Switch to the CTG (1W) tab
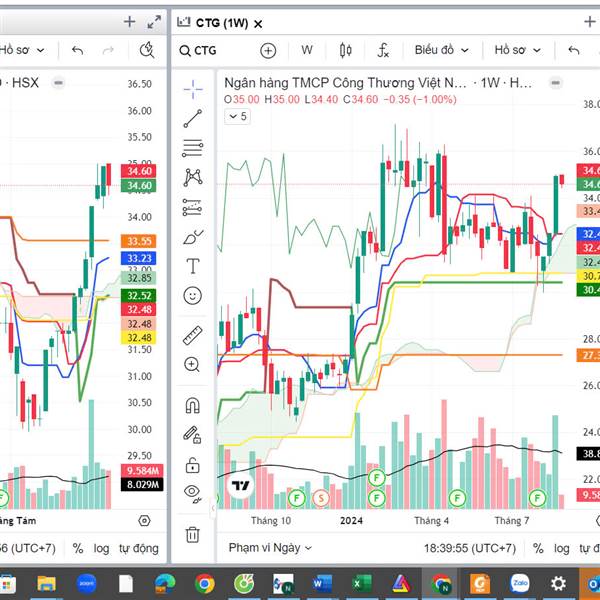This screenshot has height=600, width=600. (x=221, y=23)
